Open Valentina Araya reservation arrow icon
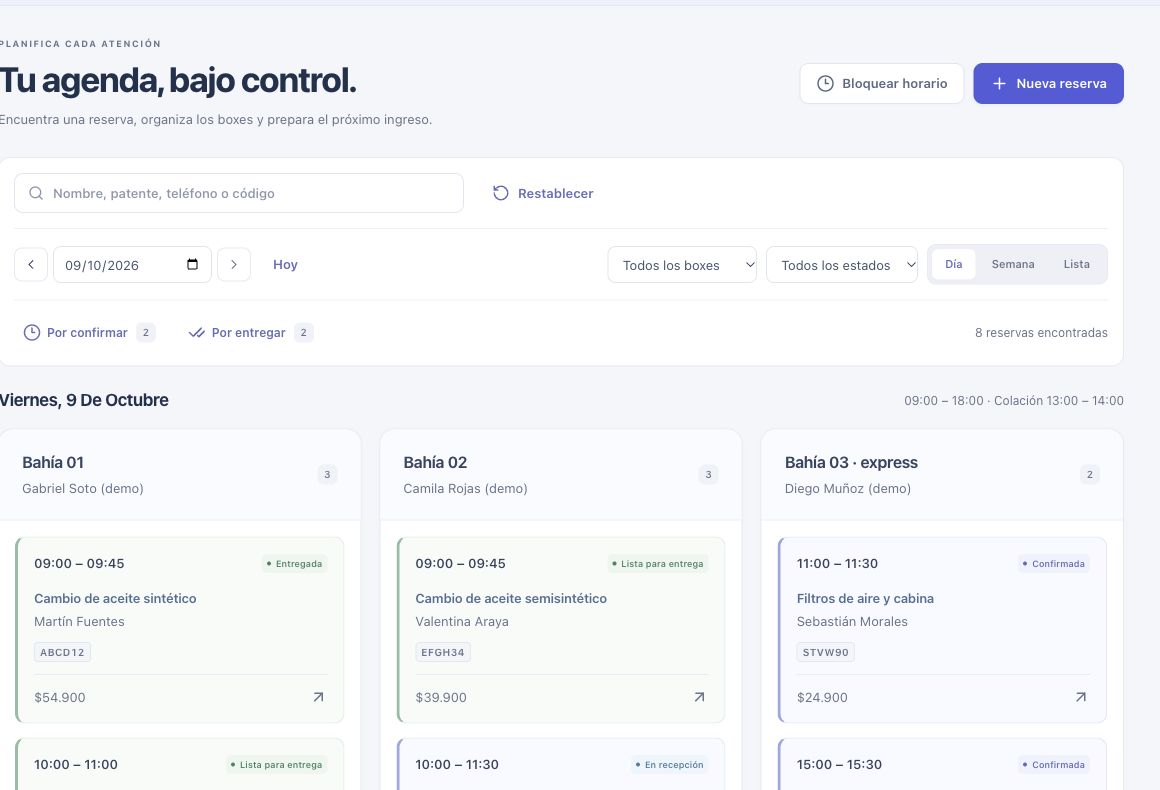 click(x=699, y=697)
